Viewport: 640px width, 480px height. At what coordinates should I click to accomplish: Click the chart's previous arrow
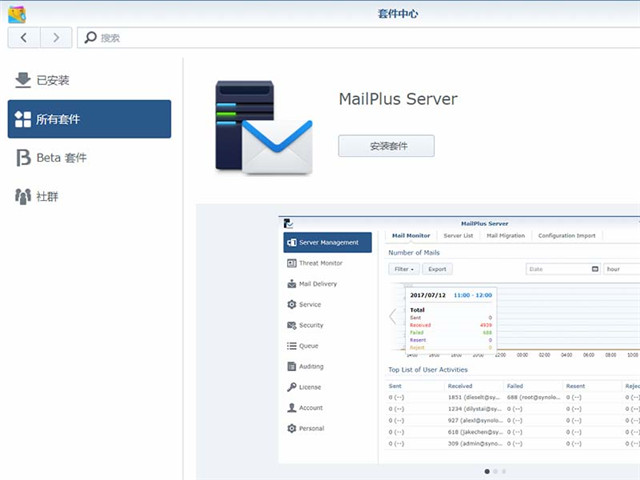click(x=393, y=316)
